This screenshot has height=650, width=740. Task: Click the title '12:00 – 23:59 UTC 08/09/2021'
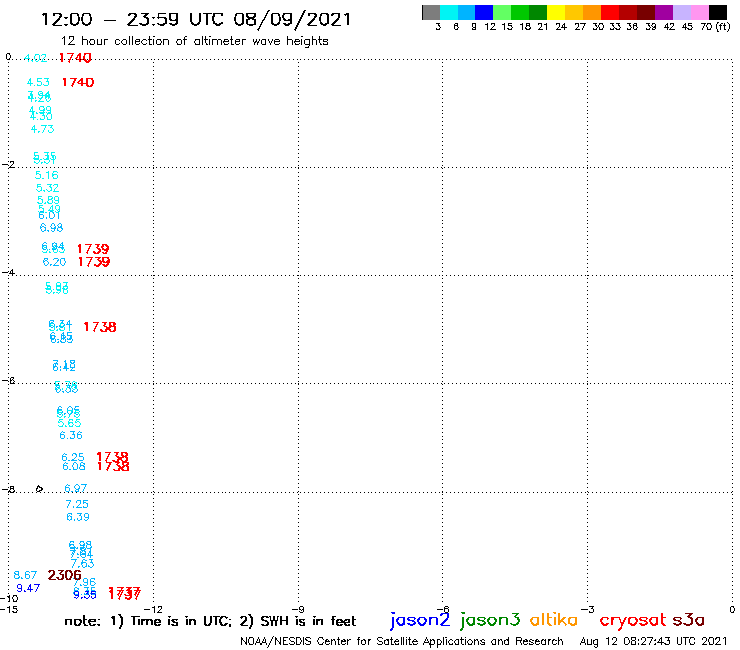click(x=196, y=19)
